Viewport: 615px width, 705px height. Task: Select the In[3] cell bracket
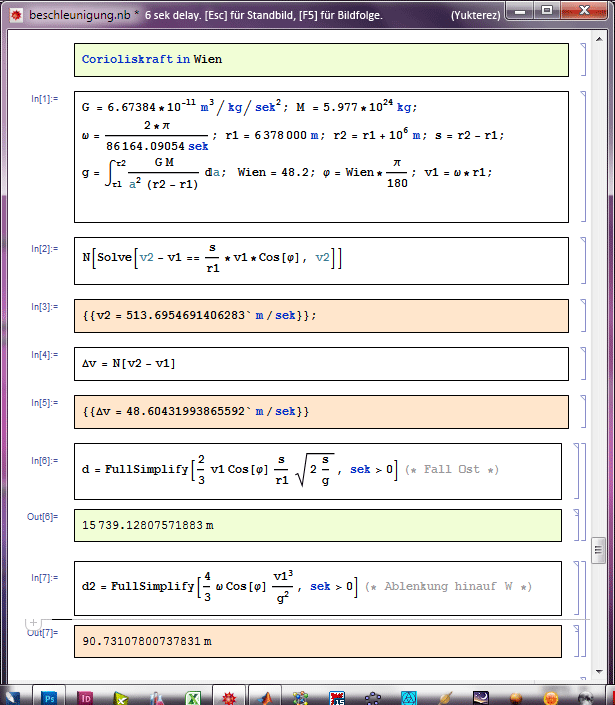click(583, 316)
